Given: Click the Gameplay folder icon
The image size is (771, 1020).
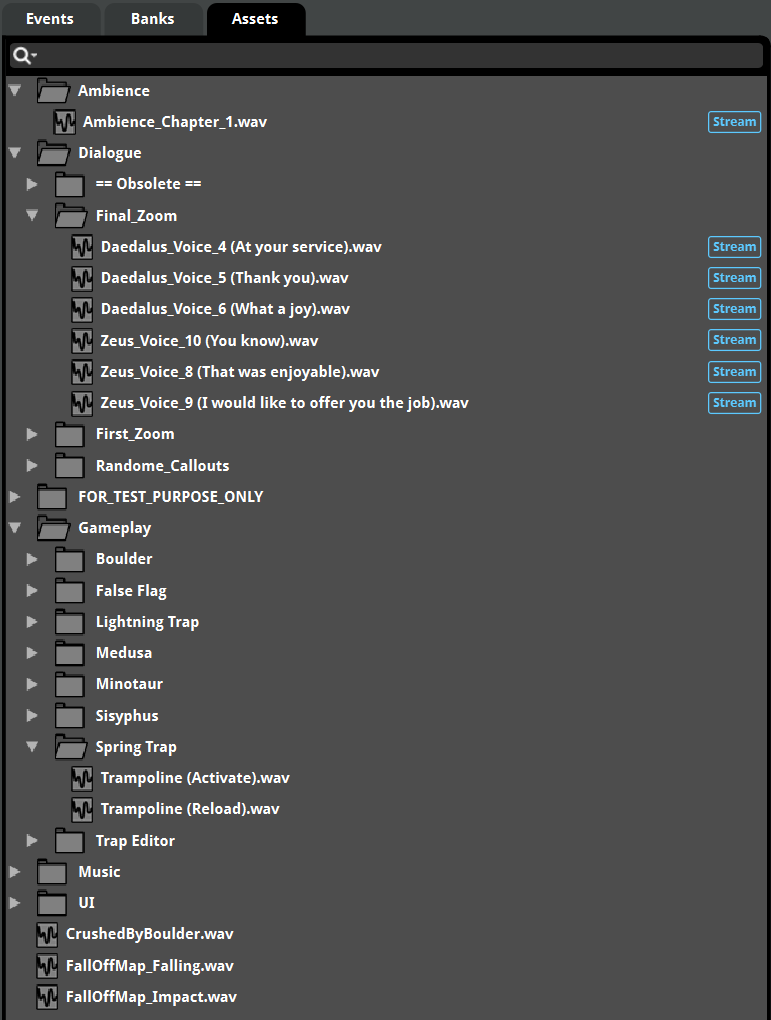Looking at the screenshot, I should (x=53, y=528).
